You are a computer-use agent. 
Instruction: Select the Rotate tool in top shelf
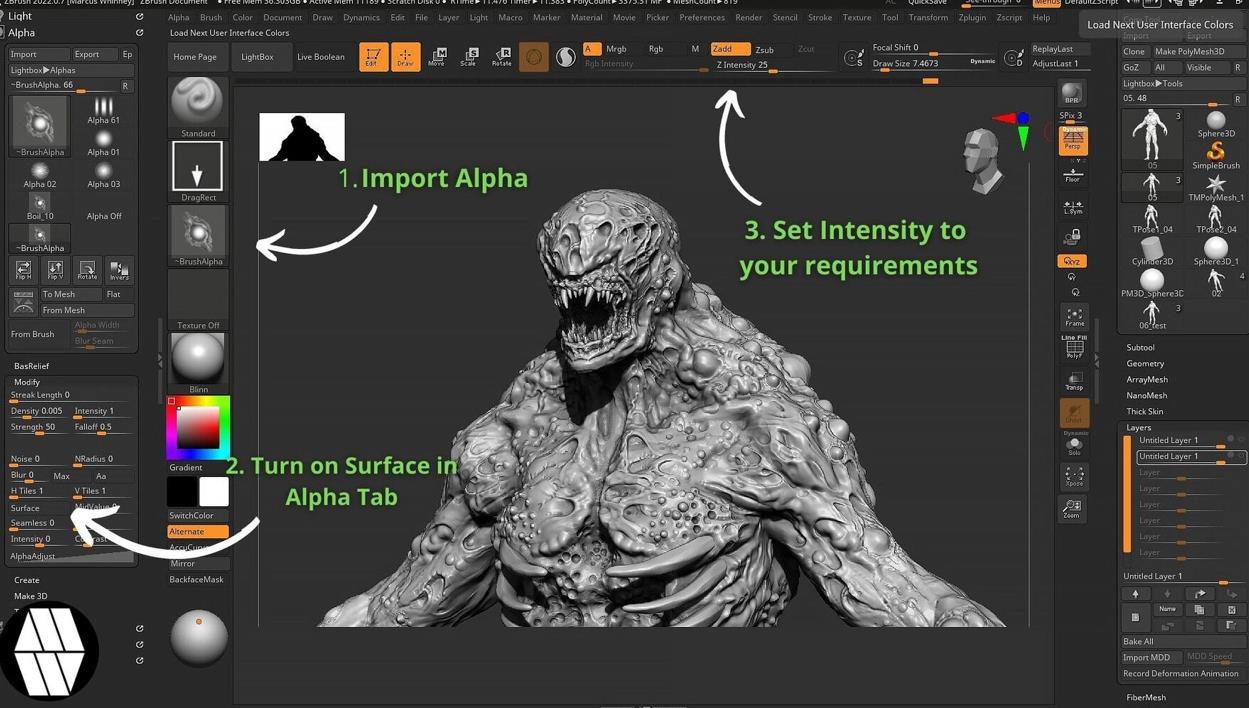tap(501, 57)
